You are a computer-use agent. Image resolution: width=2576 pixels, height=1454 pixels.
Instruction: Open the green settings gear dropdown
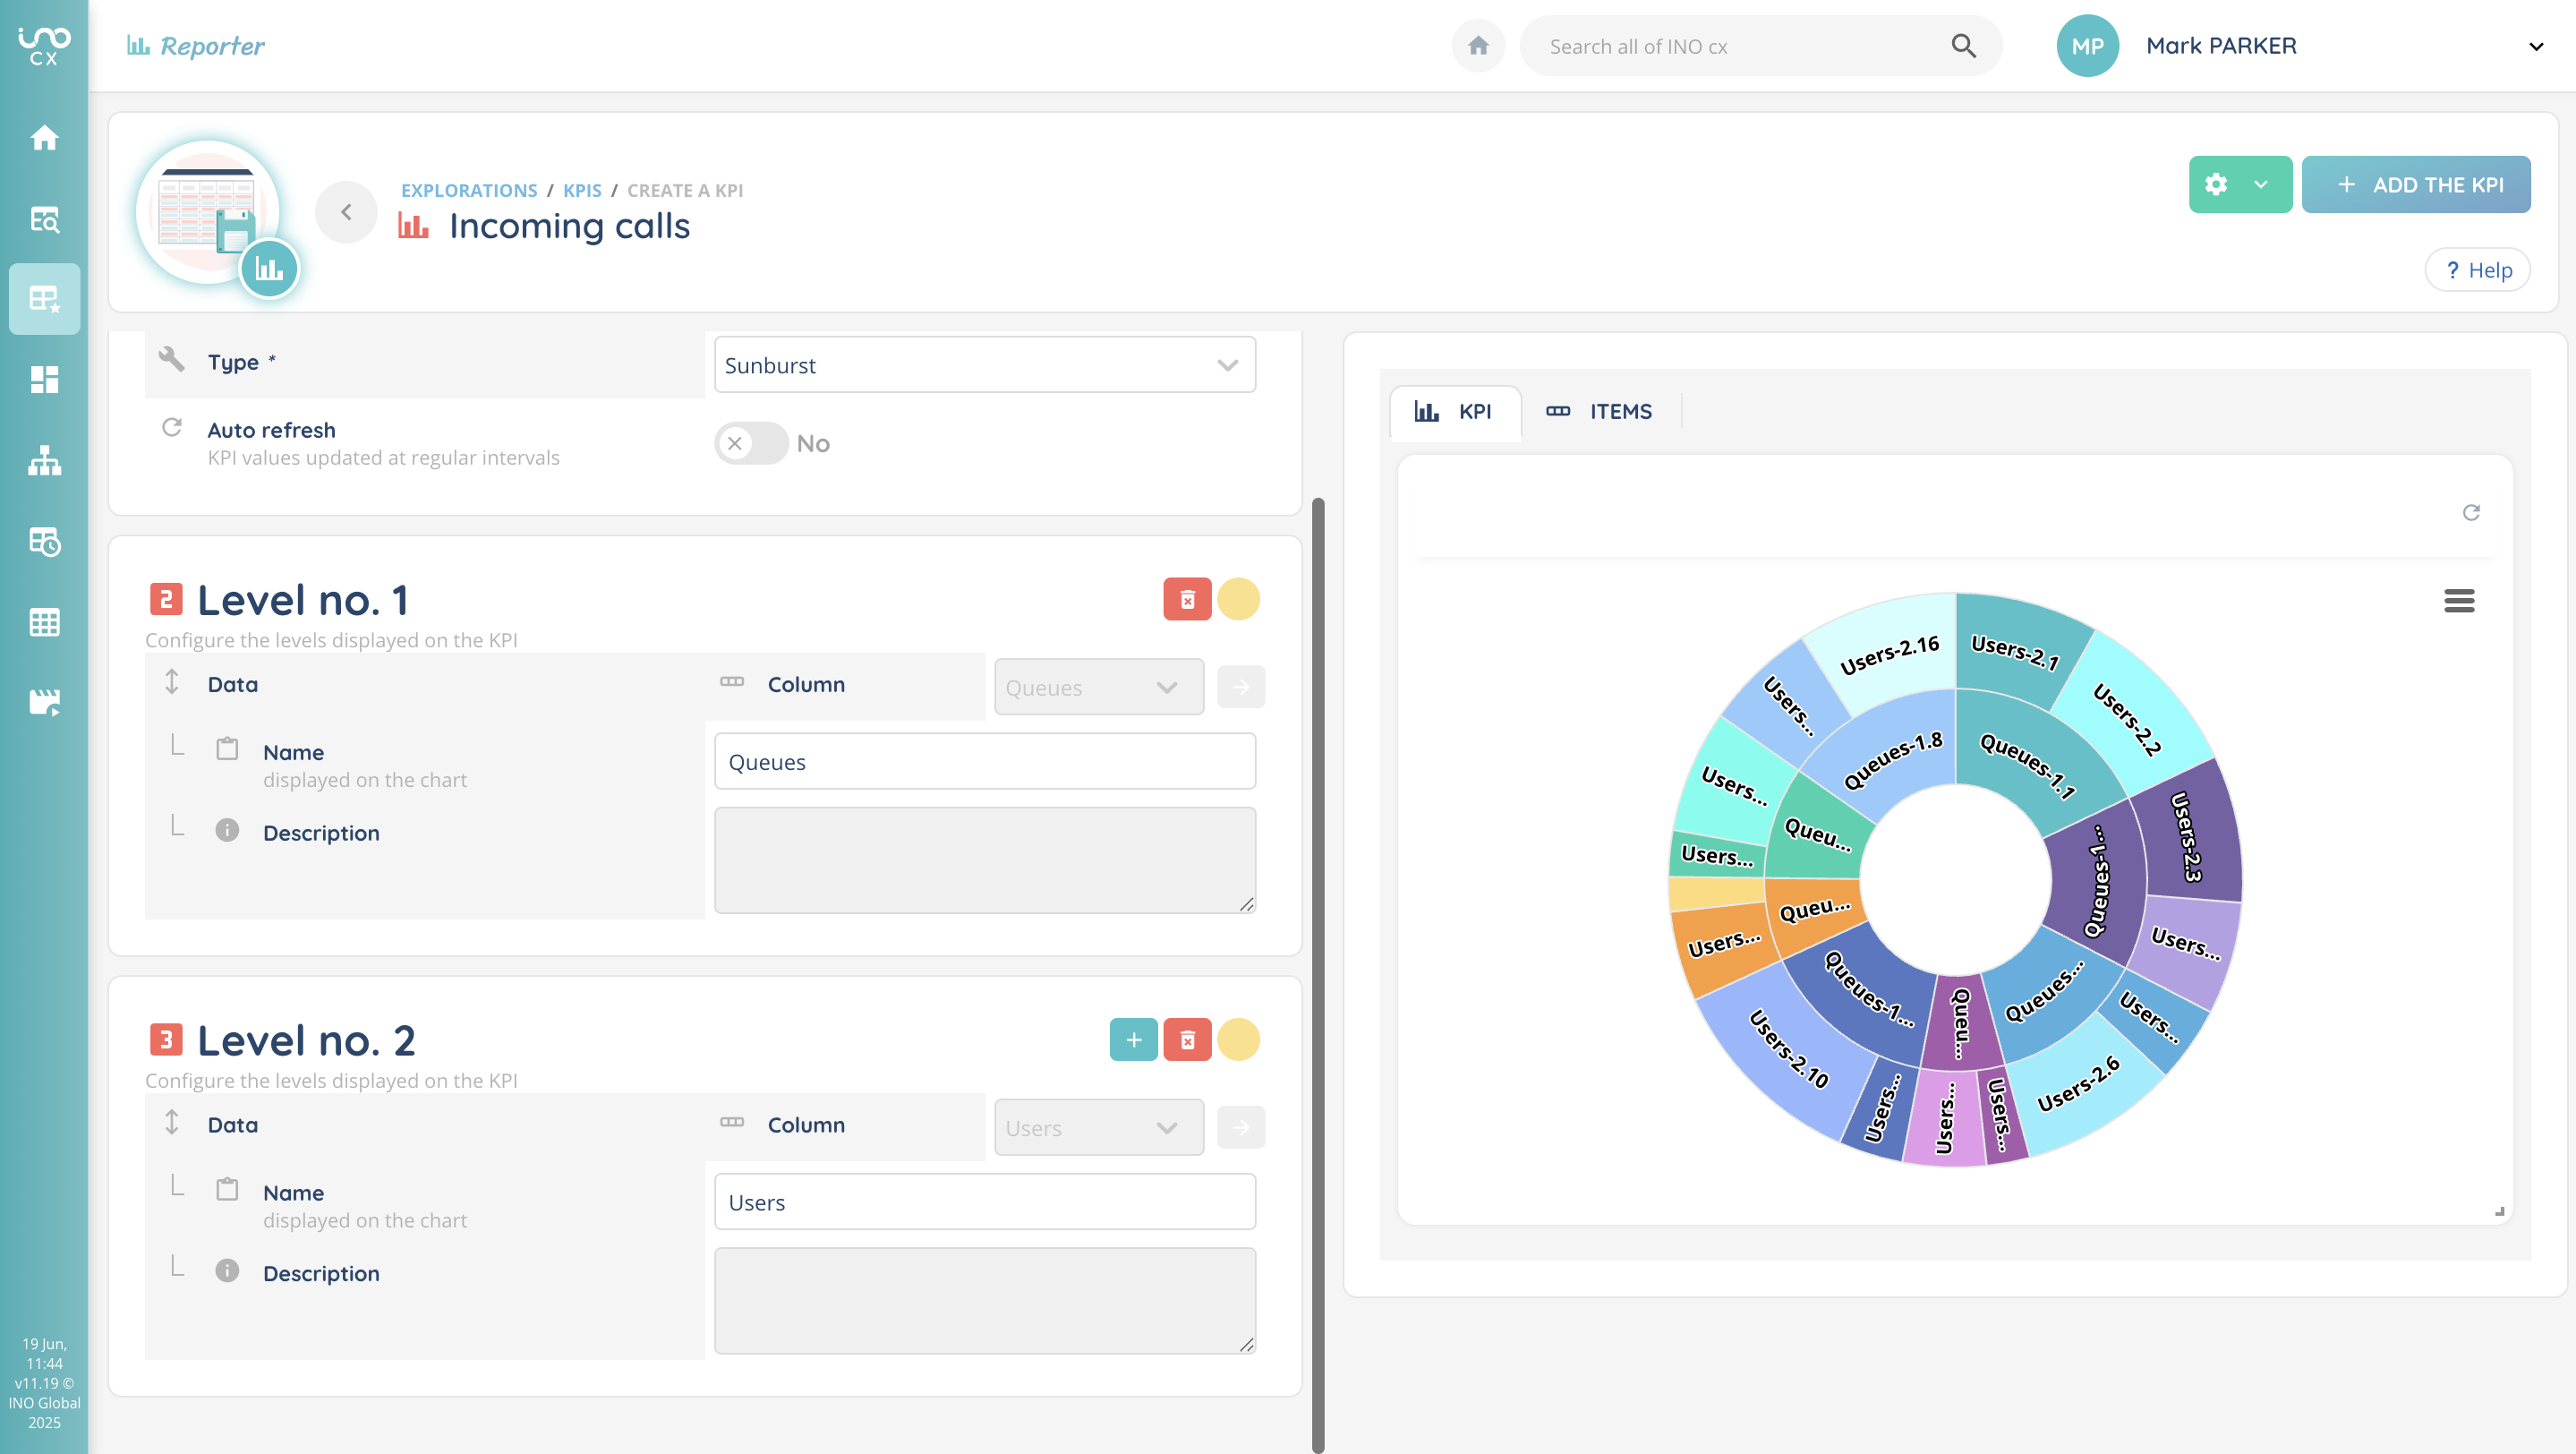(x=2239, y=184)
